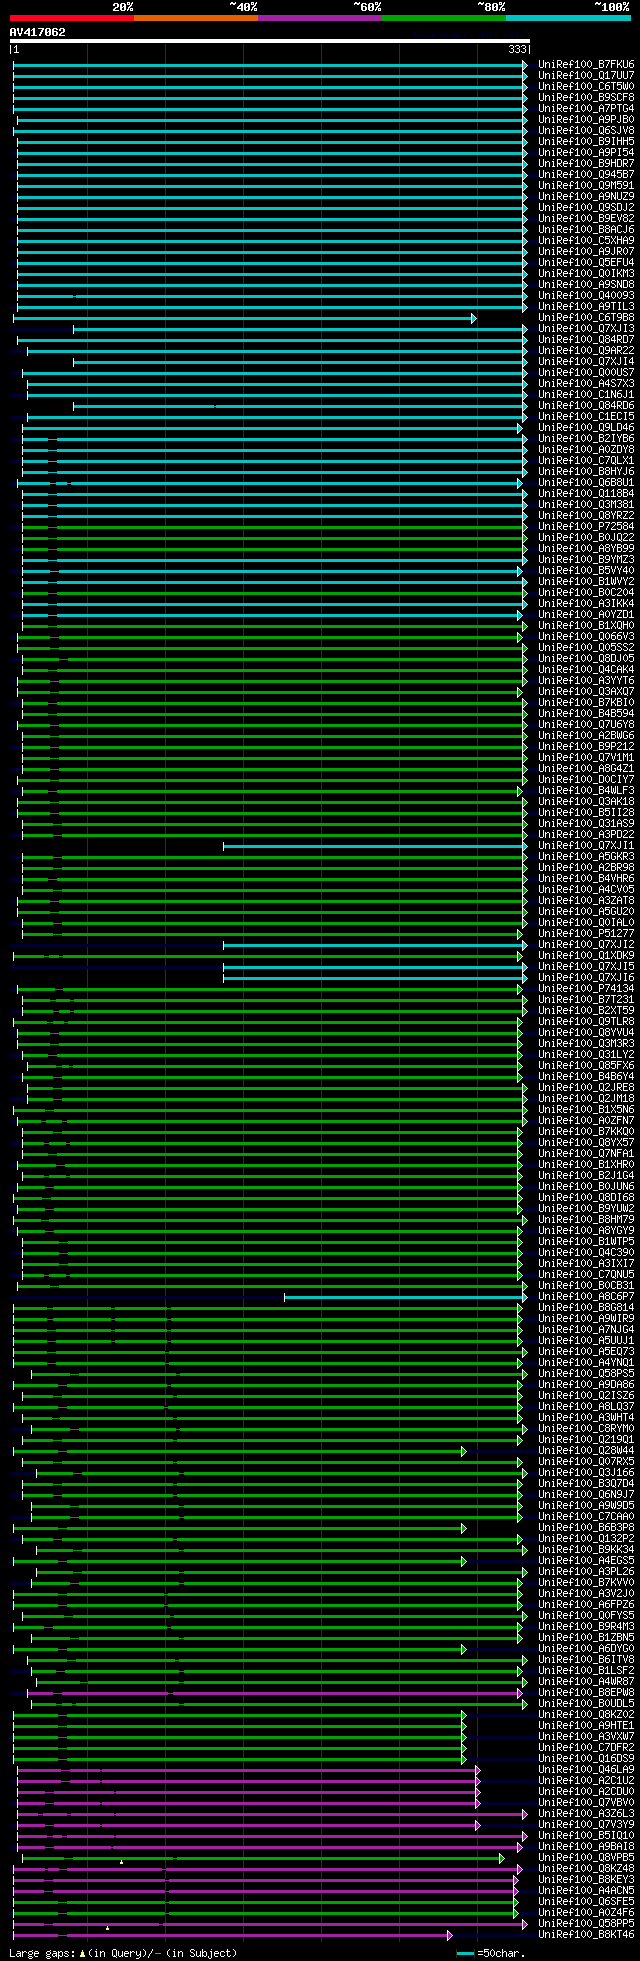Open hit UniRef100_C6T5W0
This screenshot has height=1961, width=640.
click(586, 86)
